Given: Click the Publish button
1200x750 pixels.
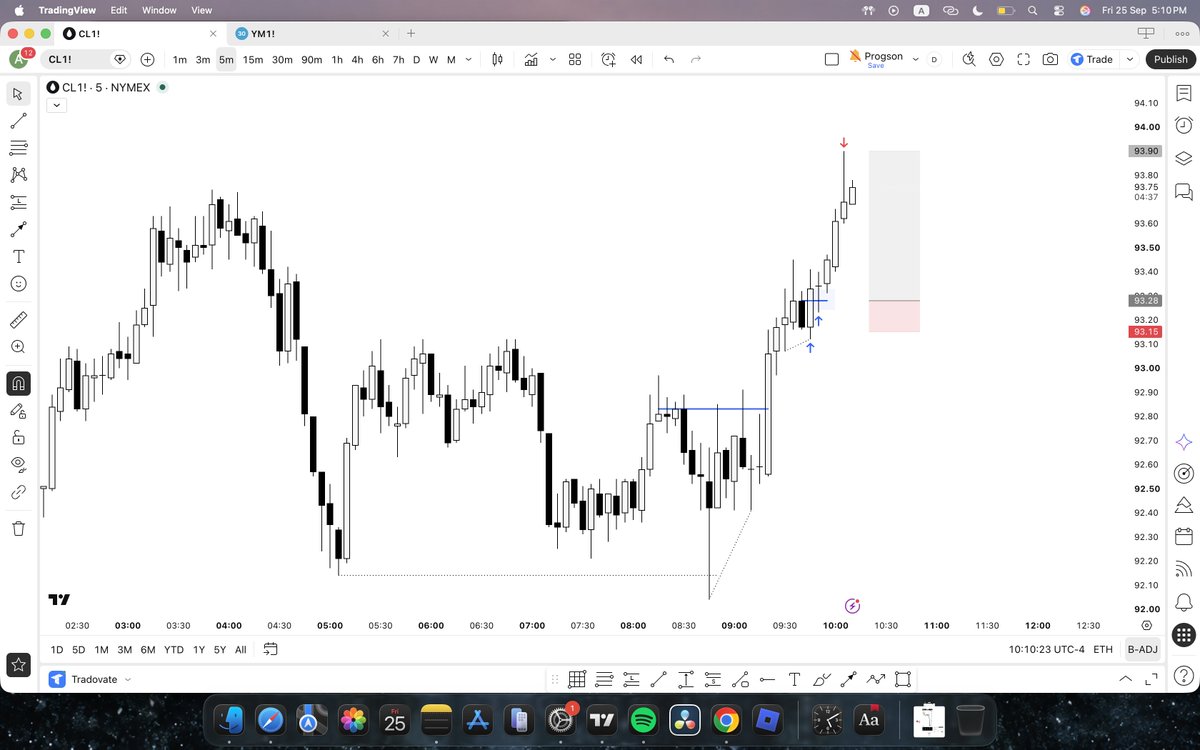Looking at the screenshot, I should [1170, 60].
